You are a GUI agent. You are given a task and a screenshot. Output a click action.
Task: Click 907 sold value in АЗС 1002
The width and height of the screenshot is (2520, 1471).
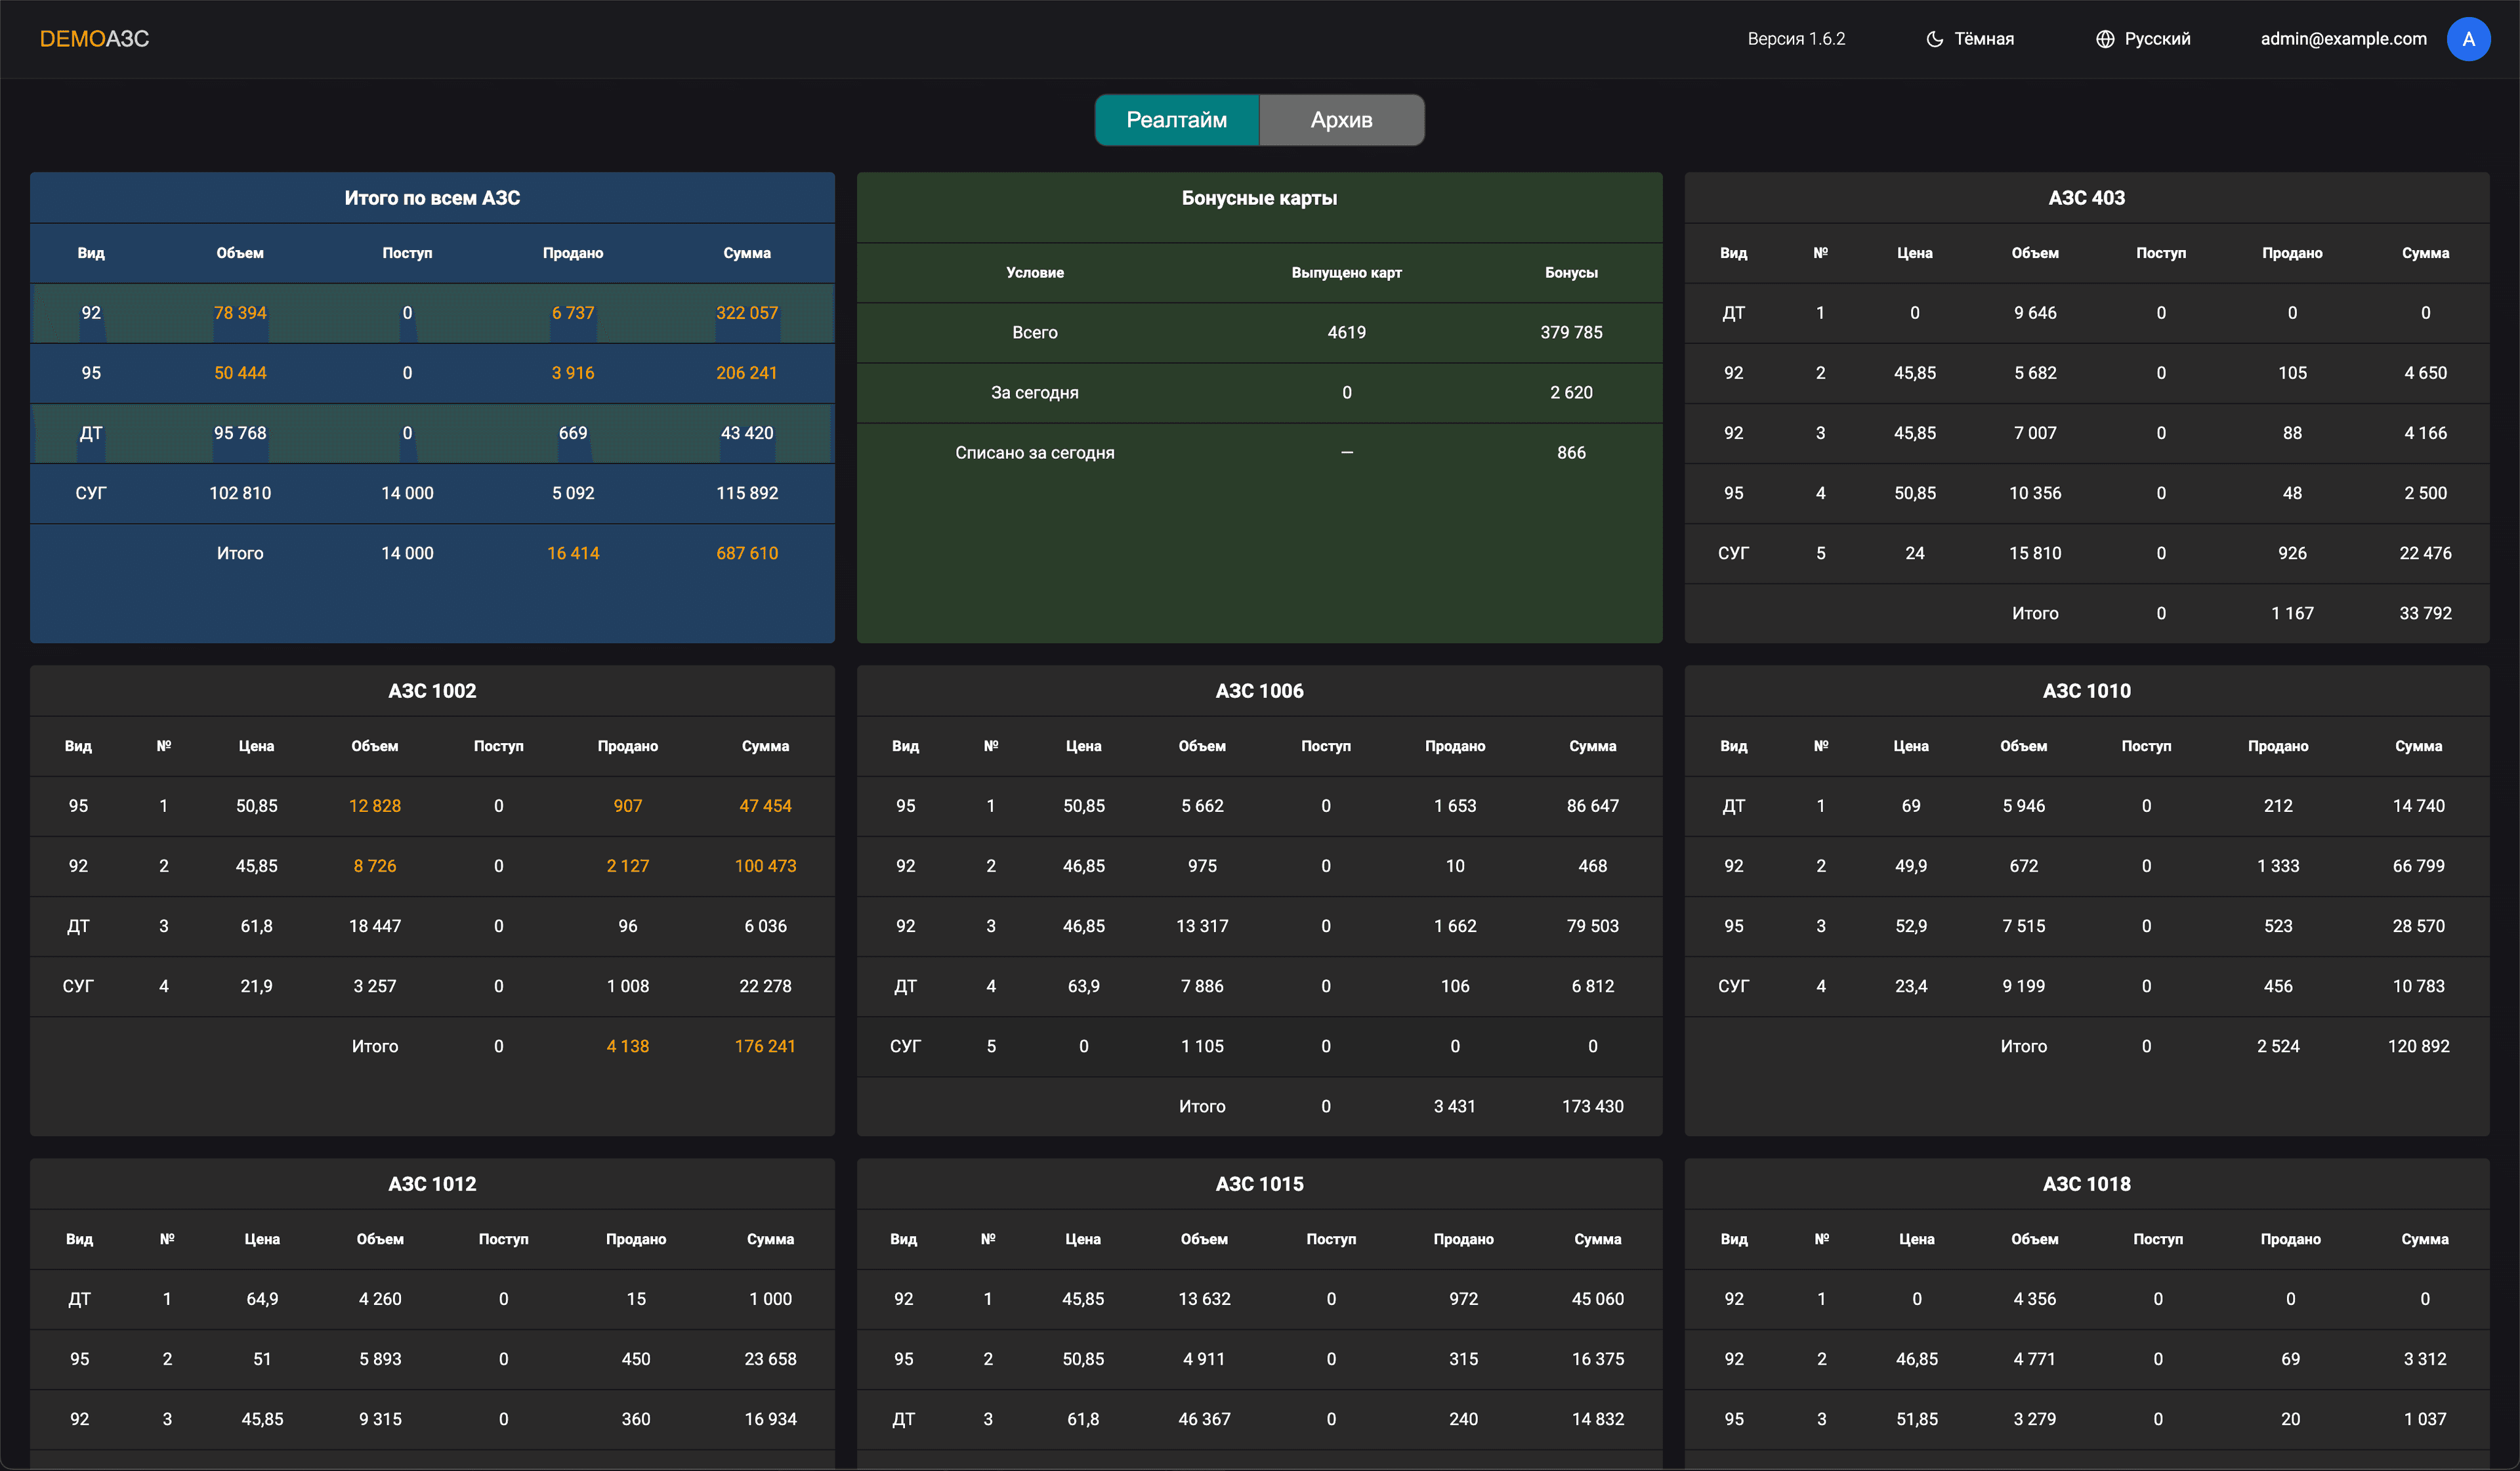627,805
